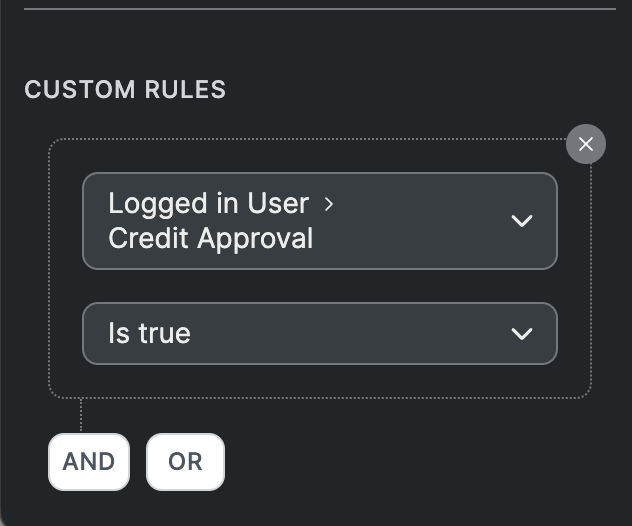Add an AND condition
This screenshot has height=526, width=632.
(89, 462)
